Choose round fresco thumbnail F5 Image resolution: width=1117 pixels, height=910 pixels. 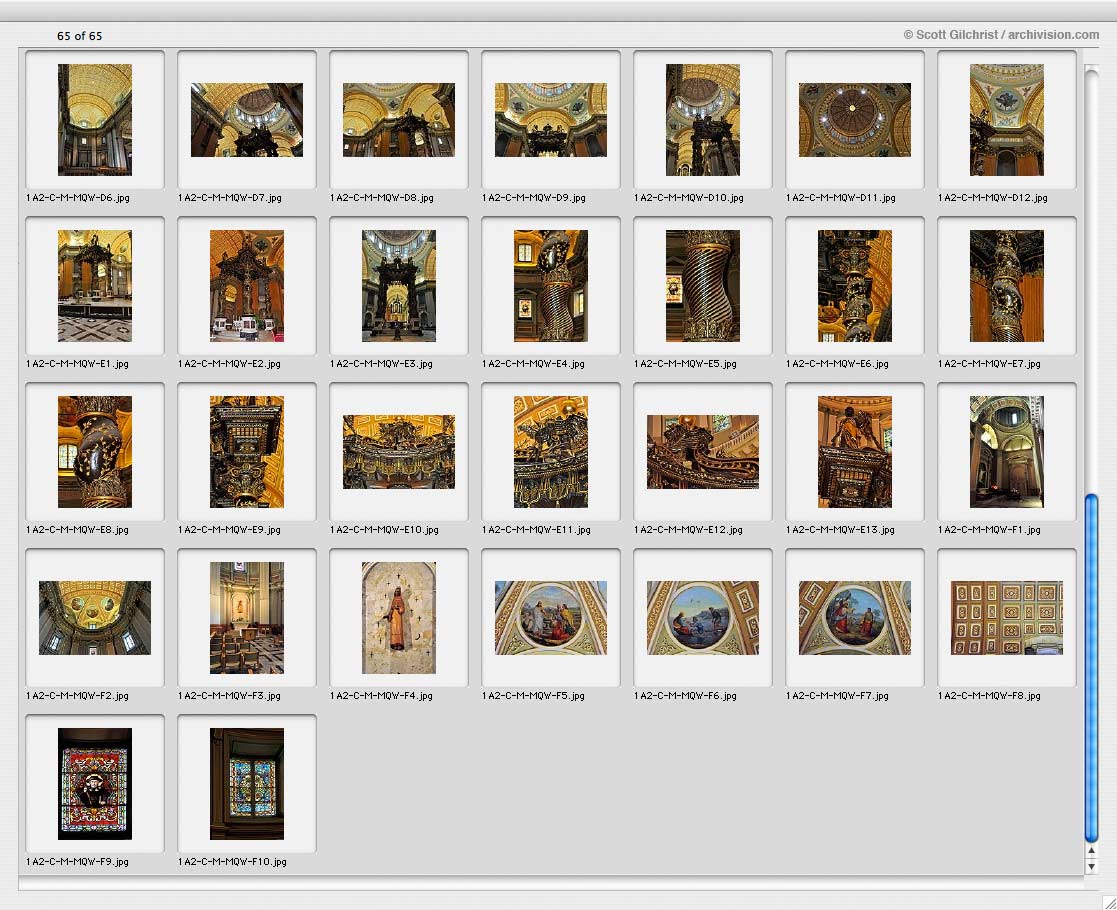point(551,618)
